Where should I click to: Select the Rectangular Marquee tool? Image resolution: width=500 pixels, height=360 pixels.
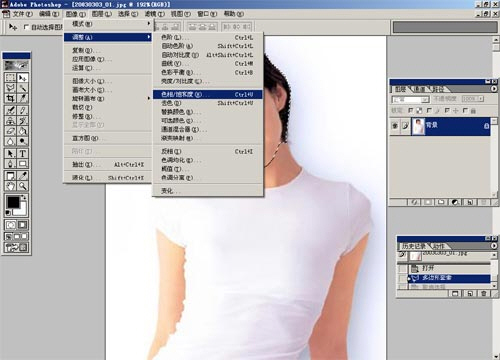tap(10, 78)
